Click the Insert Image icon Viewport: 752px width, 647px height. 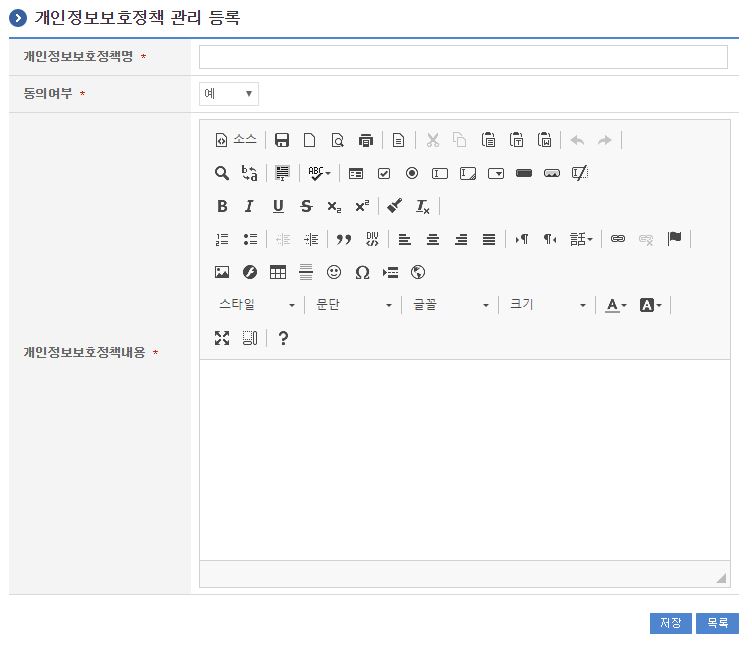[x=222, y=272]
